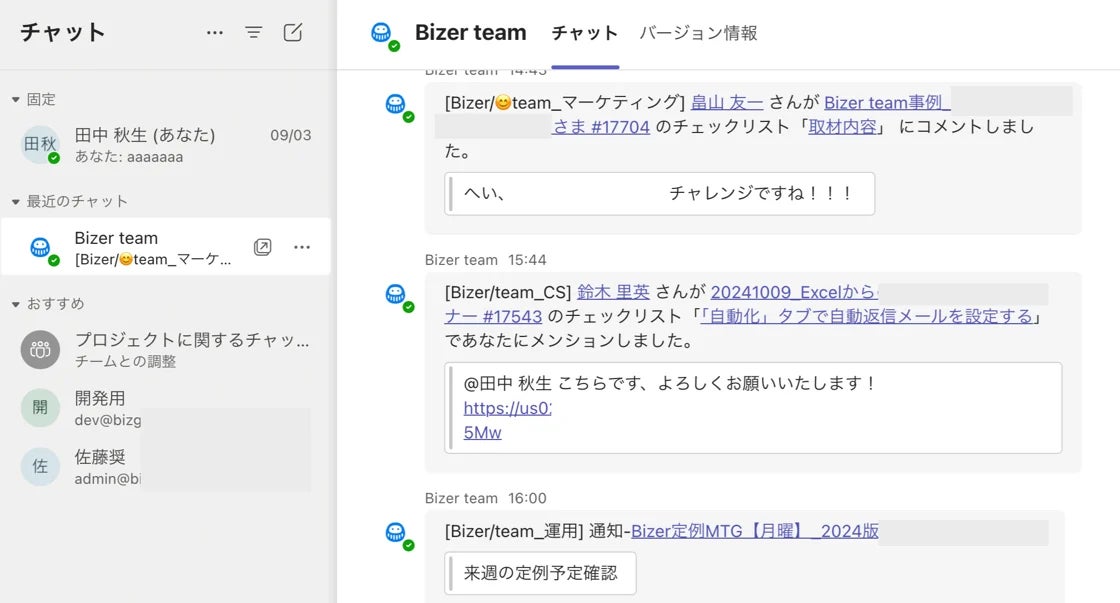Image resolution: width=1120 pixels, height=603 pixels.
Task: Click Bizer bot avatar on 16:00 message
Action: (x=397, y=534)
